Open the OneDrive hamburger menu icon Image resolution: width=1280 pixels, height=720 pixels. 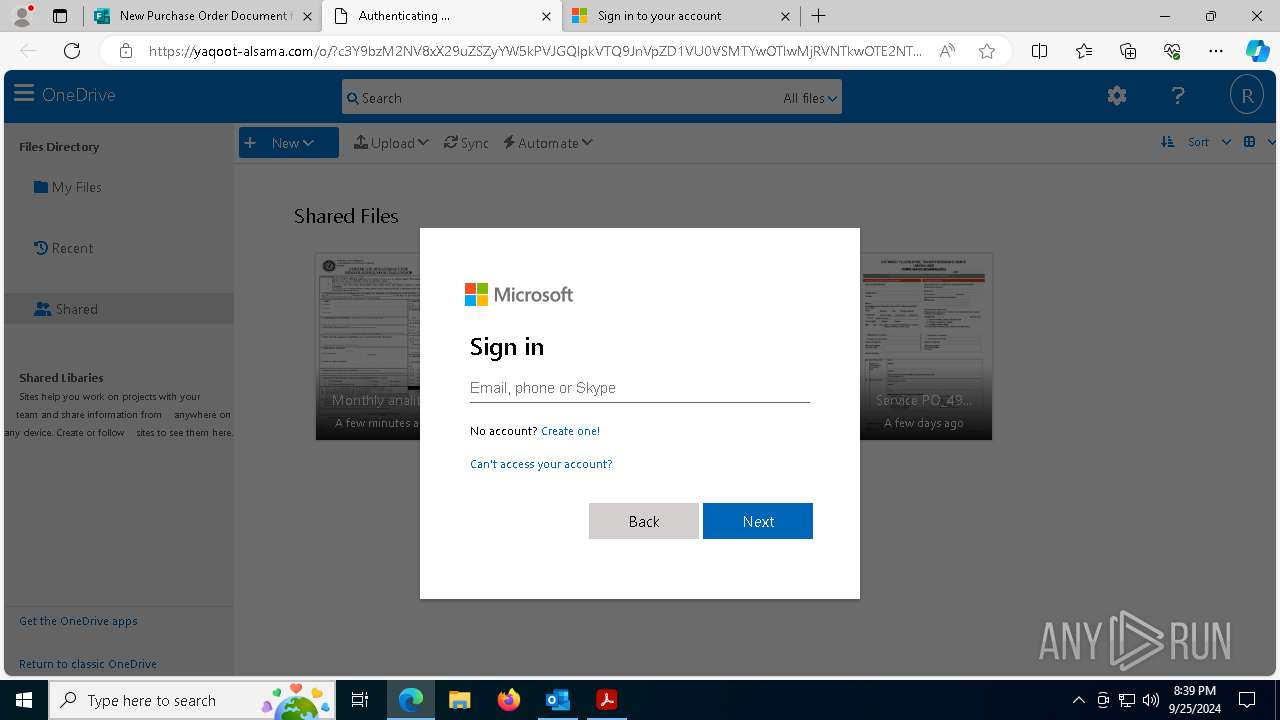coord(24,94)
